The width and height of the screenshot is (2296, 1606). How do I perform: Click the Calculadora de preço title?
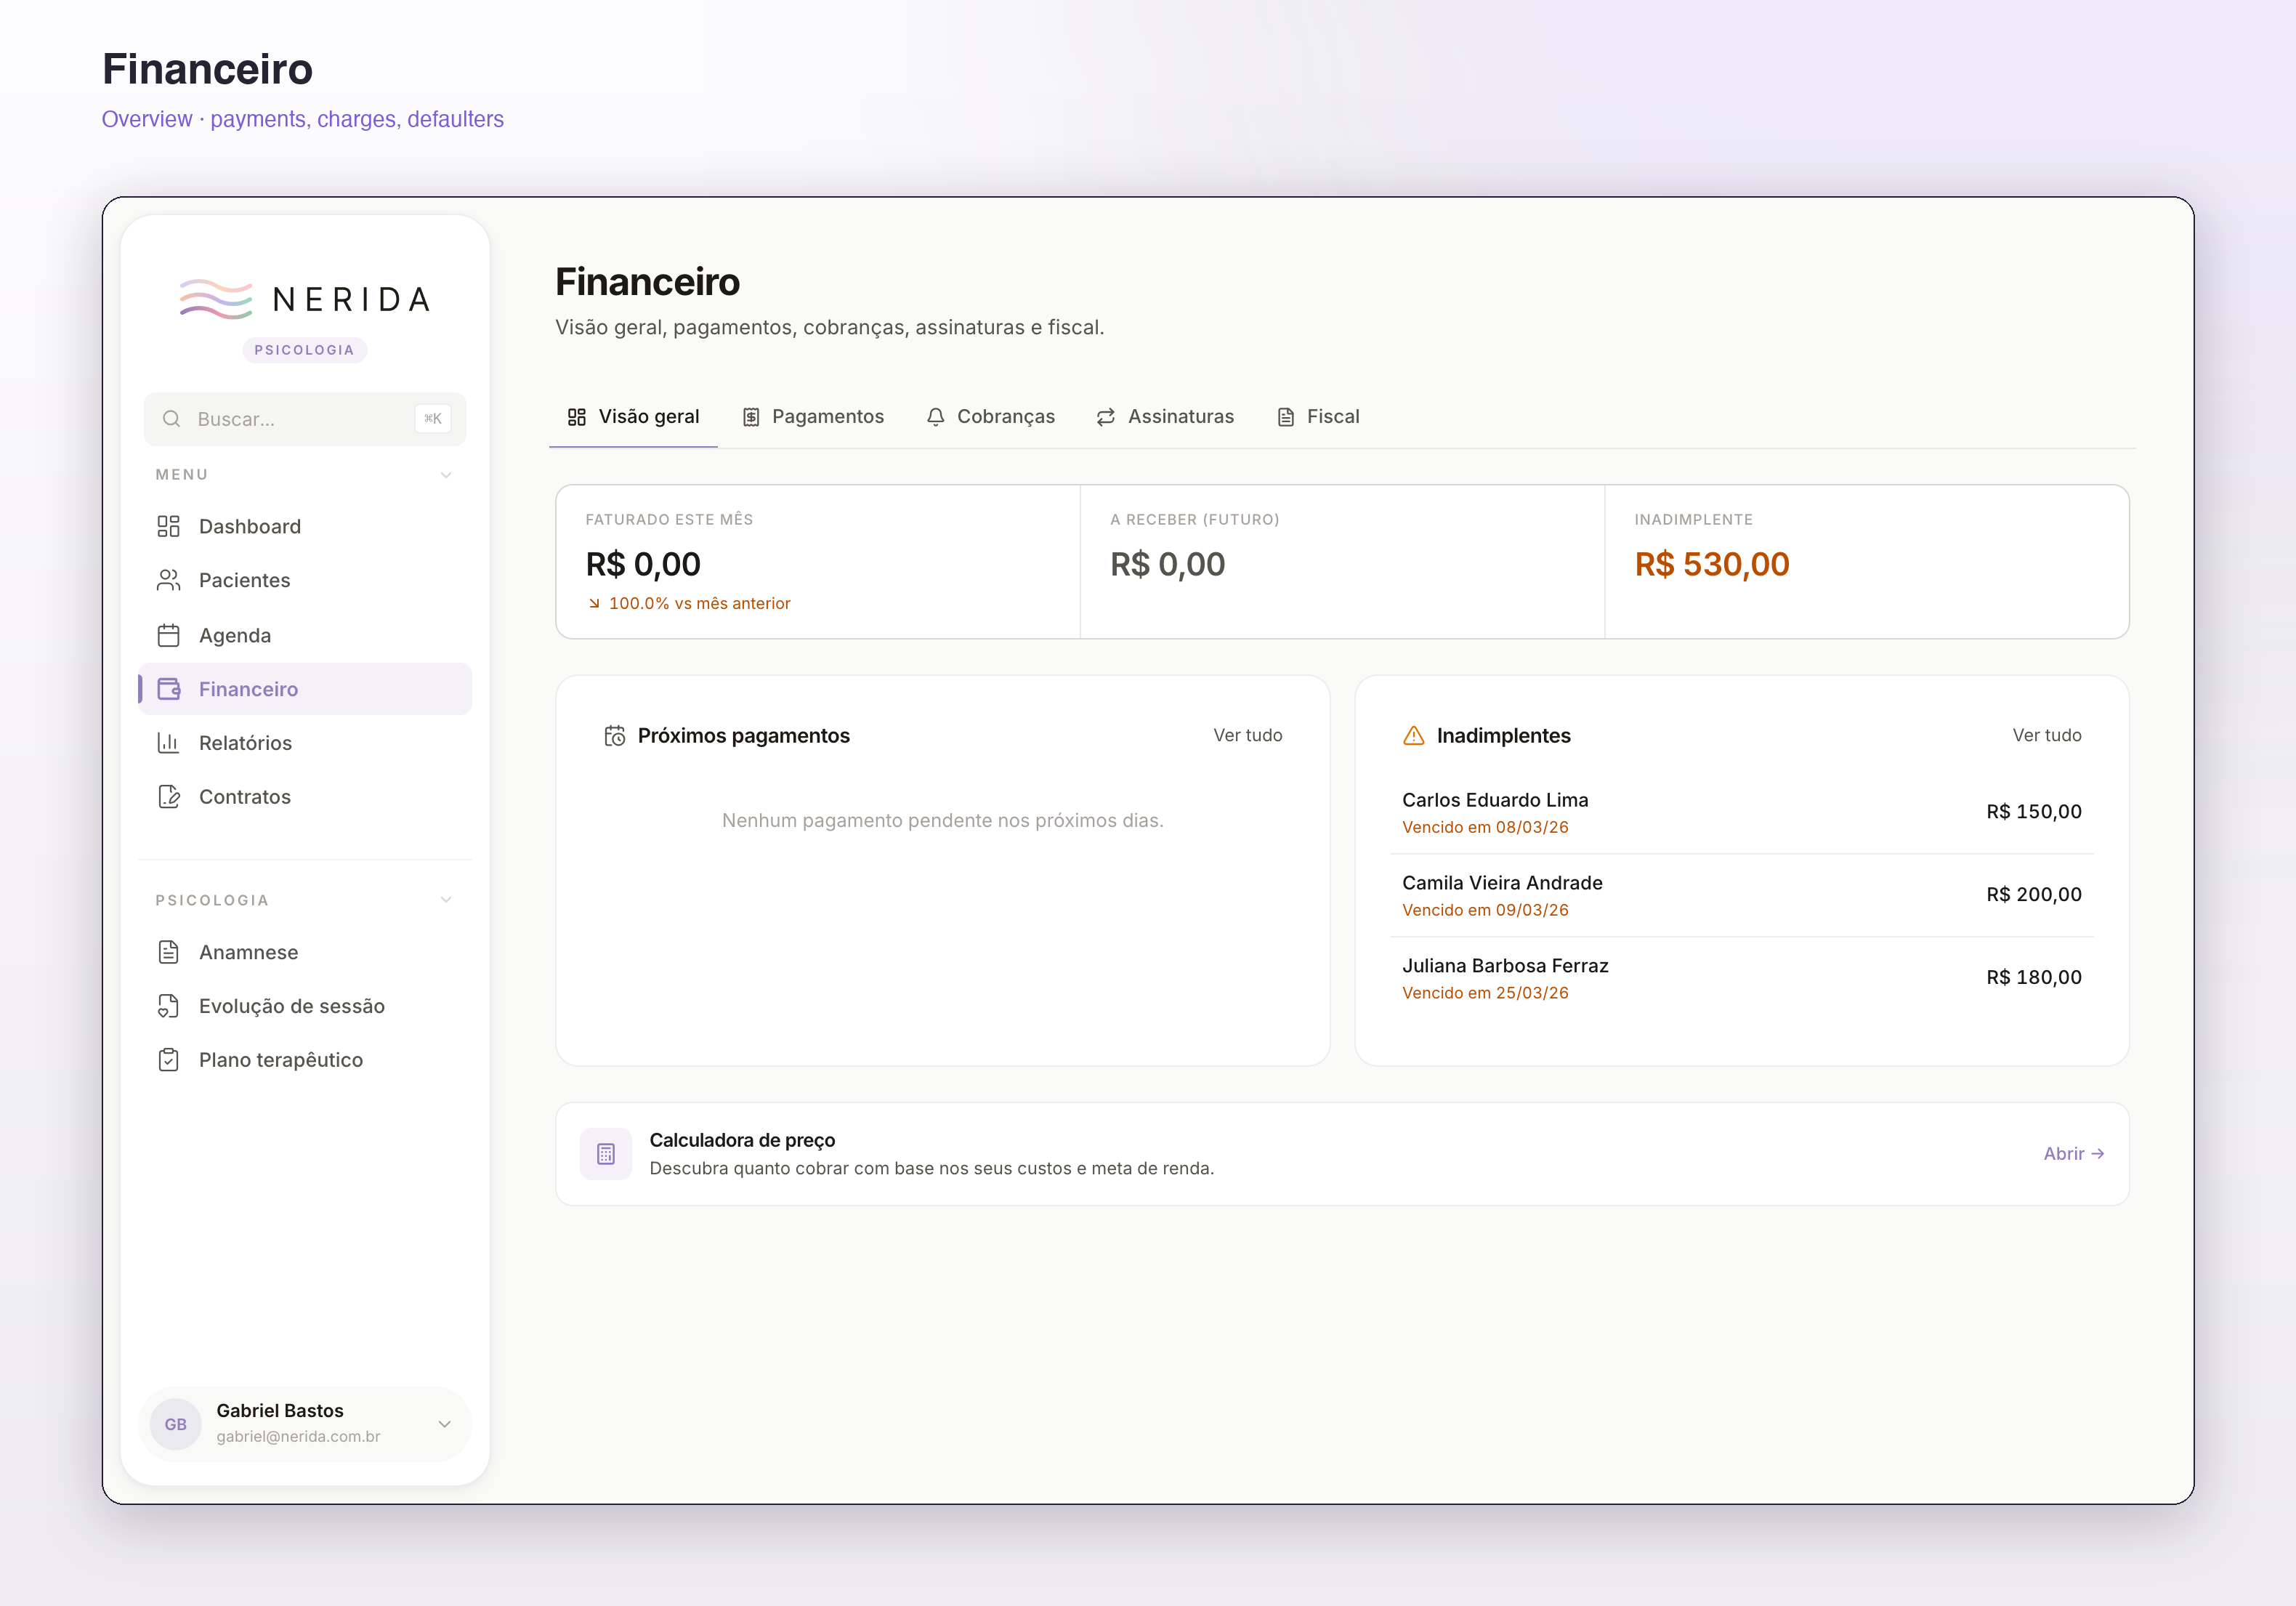(x=742, y=1140)
